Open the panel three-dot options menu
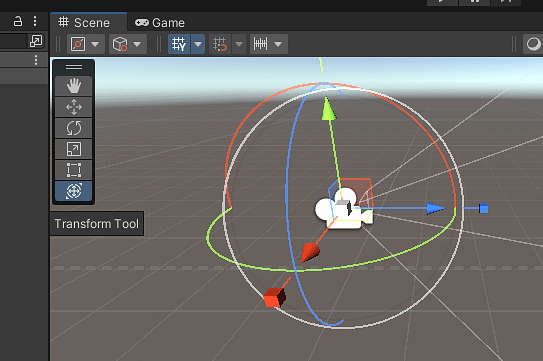The height and width of the screenshot is (361, 543). 35,21
